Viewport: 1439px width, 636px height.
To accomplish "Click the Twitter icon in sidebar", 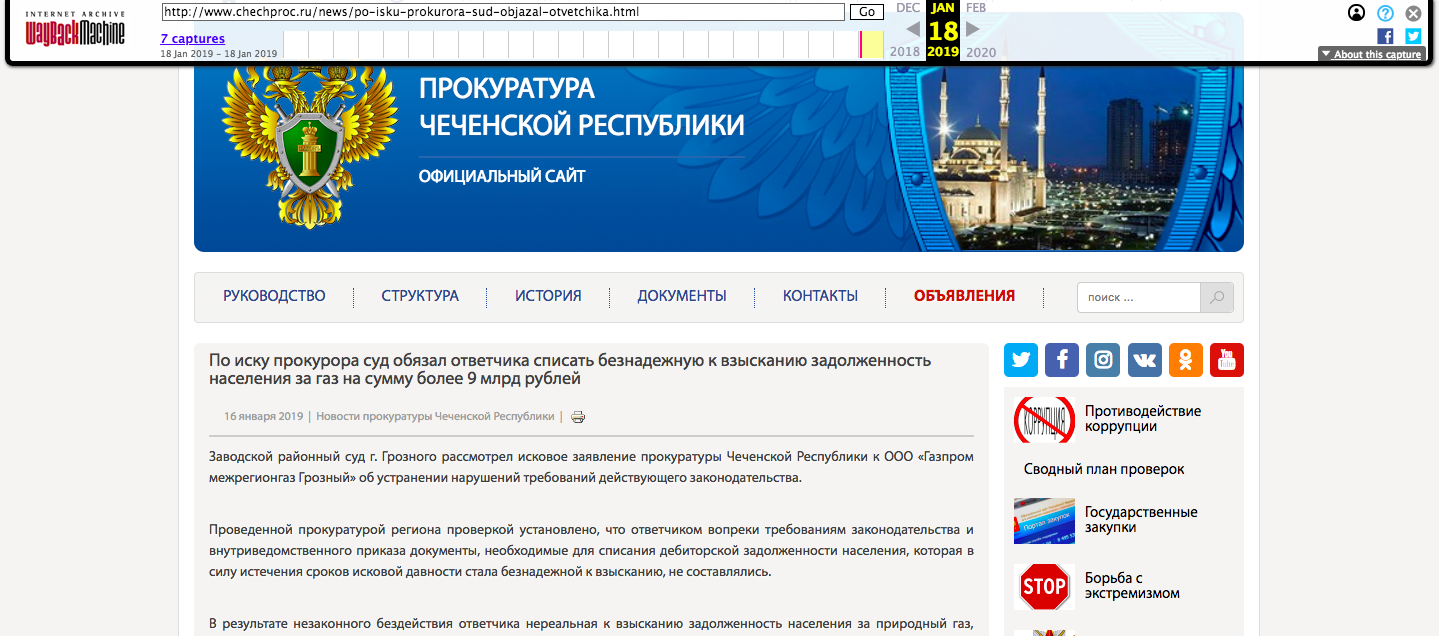I will tap(1020, 360).
